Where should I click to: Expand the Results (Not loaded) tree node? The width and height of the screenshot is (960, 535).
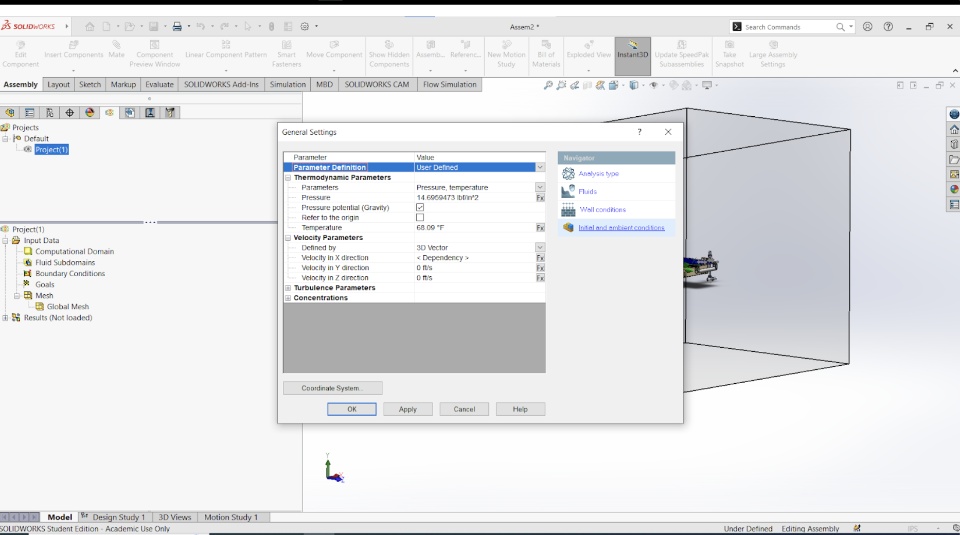click(6, 318)
